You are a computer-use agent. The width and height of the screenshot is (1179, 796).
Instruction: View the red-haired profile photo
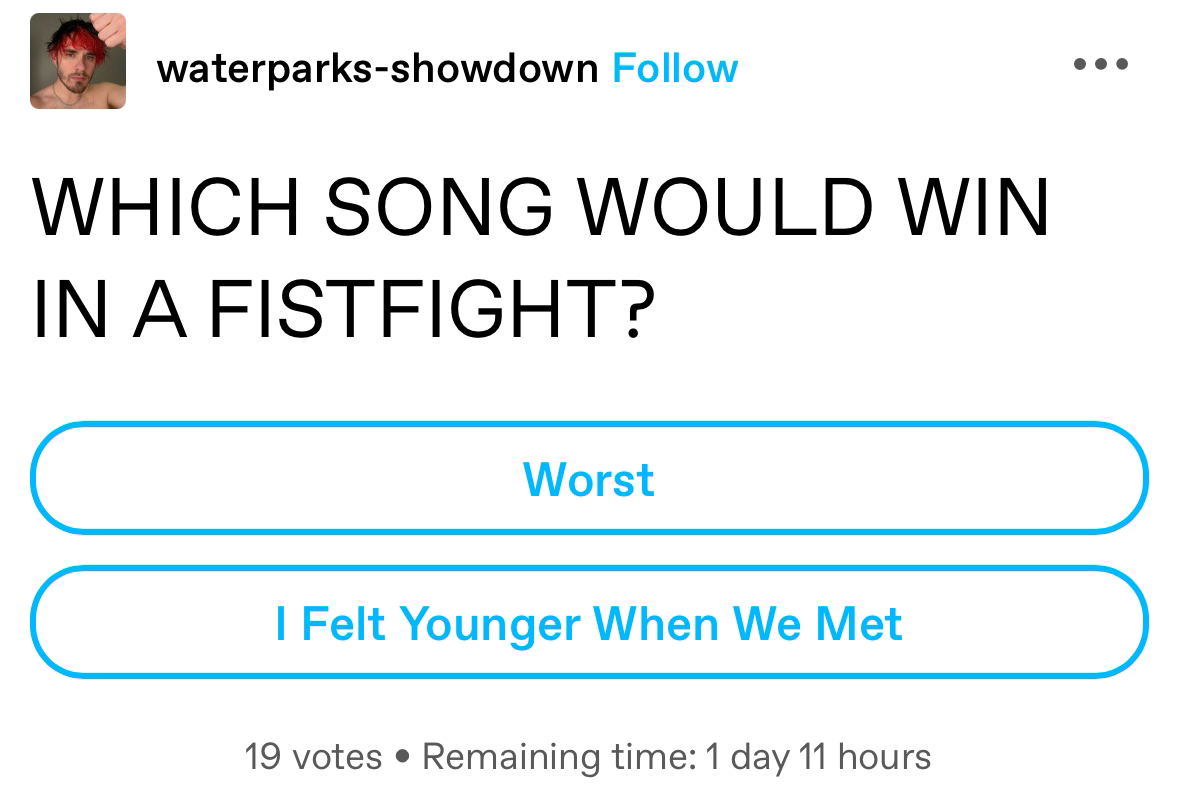click(x=78, y=61)
